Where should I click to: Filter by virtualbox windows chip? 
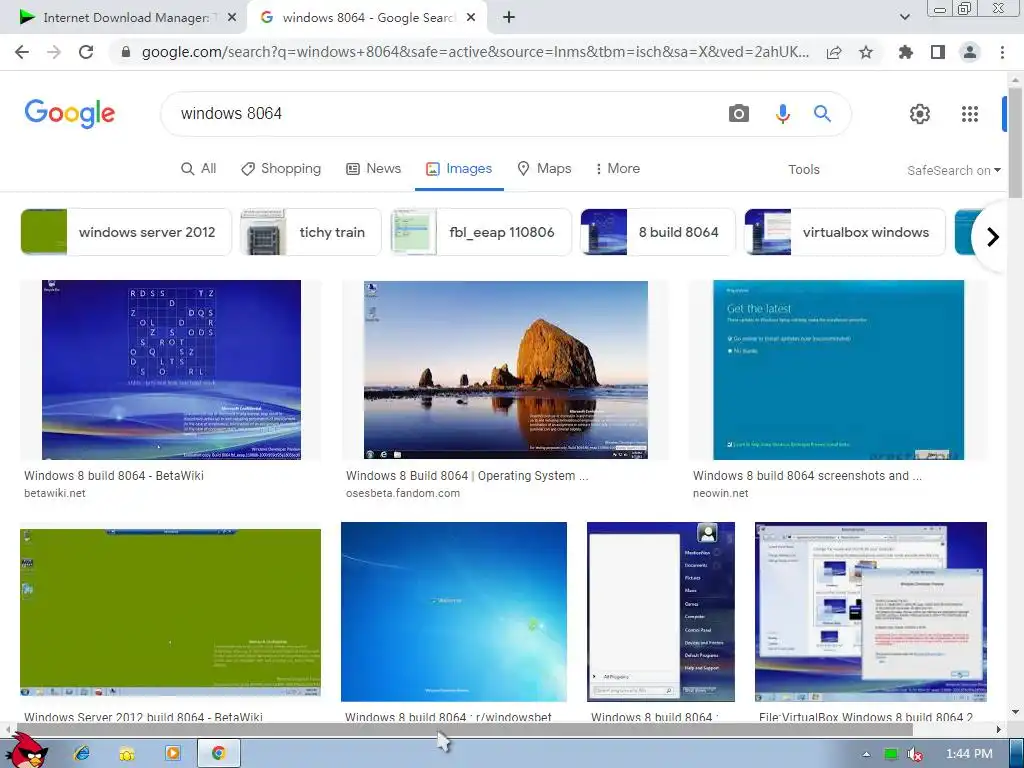click(x=845, y=232)
